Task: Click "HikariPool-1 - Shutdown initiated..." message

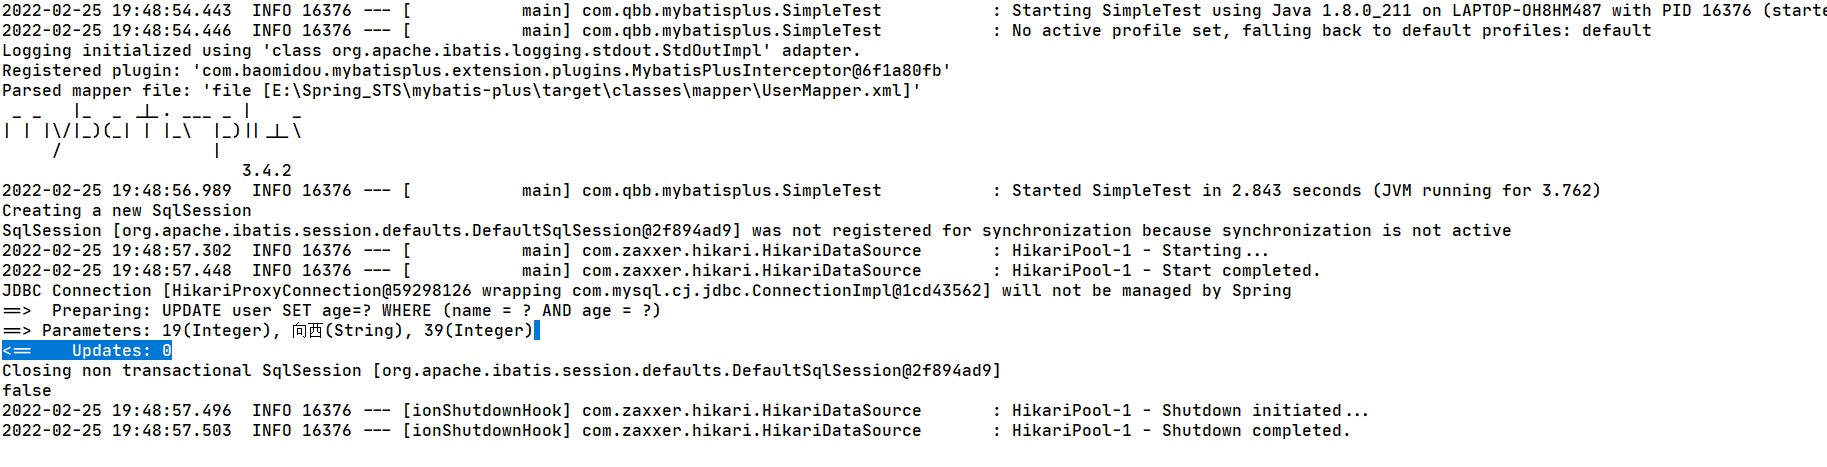Action: click(1190, 411)
